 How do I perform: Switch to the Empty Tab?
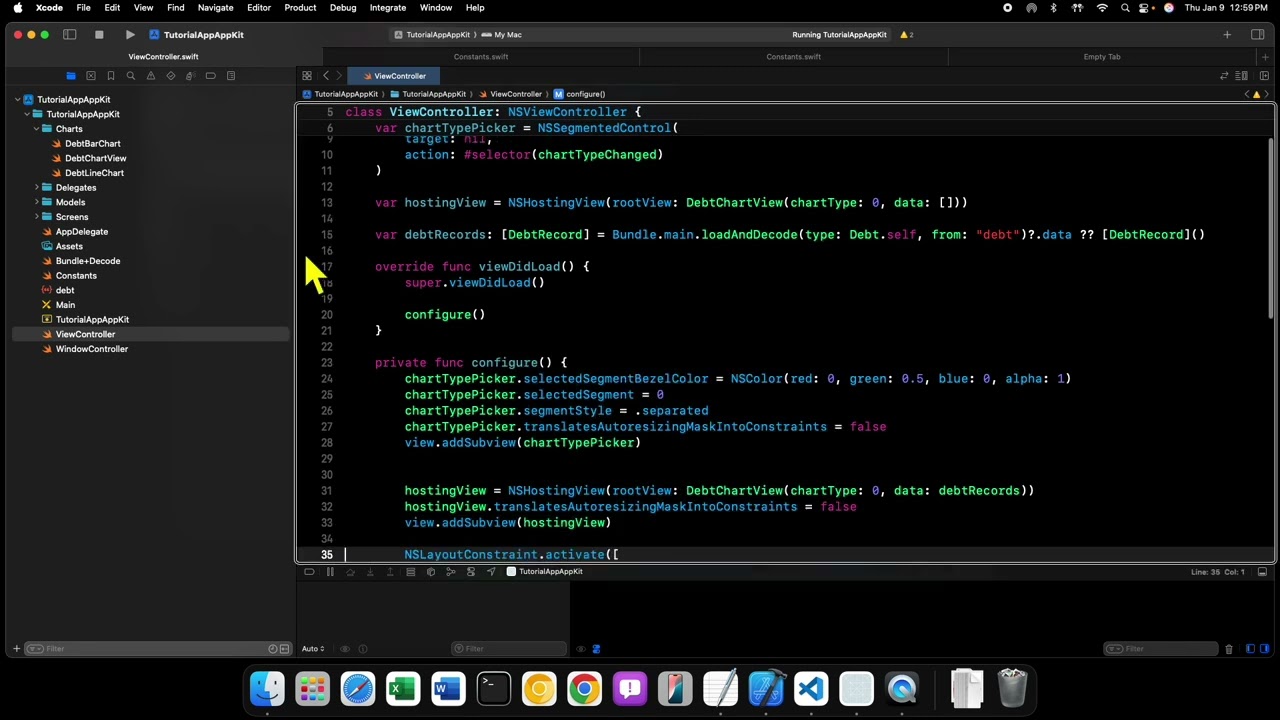1102,57
